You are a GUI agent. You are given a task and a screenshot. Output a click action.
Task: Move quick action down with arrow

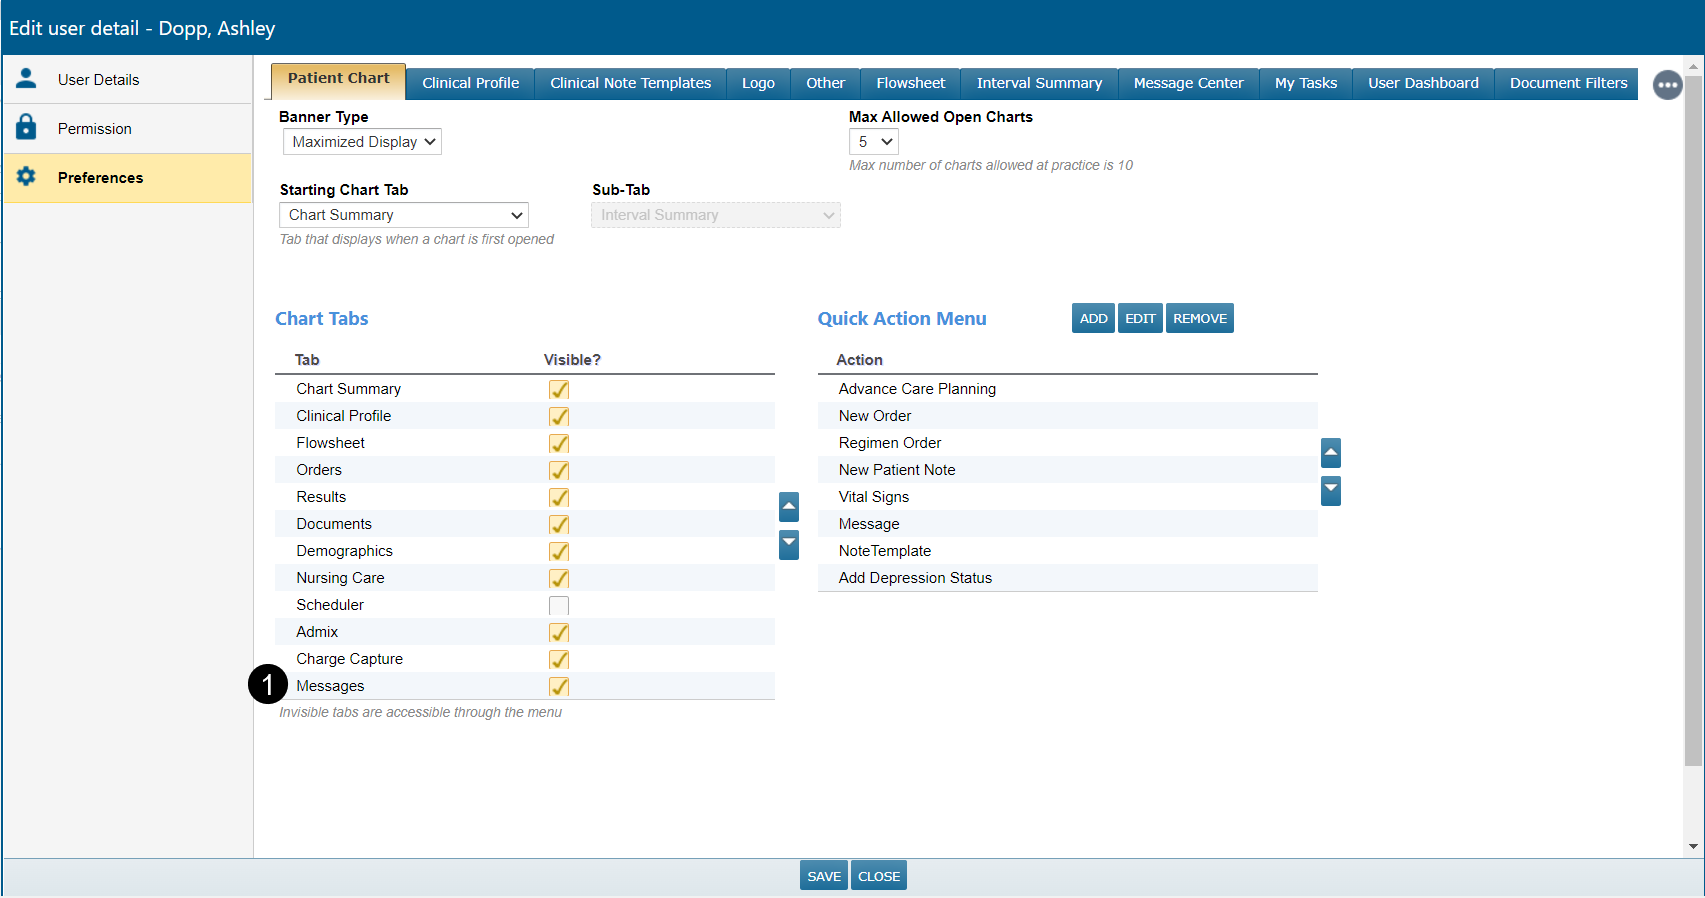click(x=1331, y=490)
